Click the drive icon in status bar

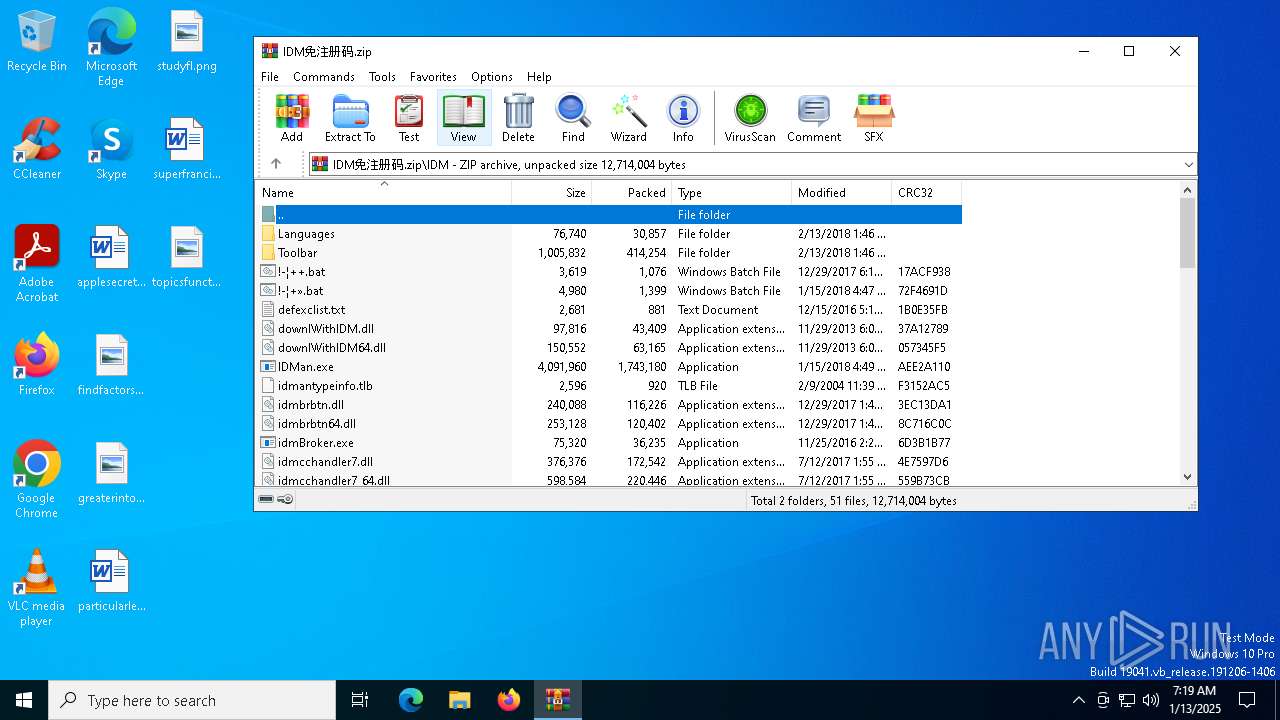[x=266, y=499]
